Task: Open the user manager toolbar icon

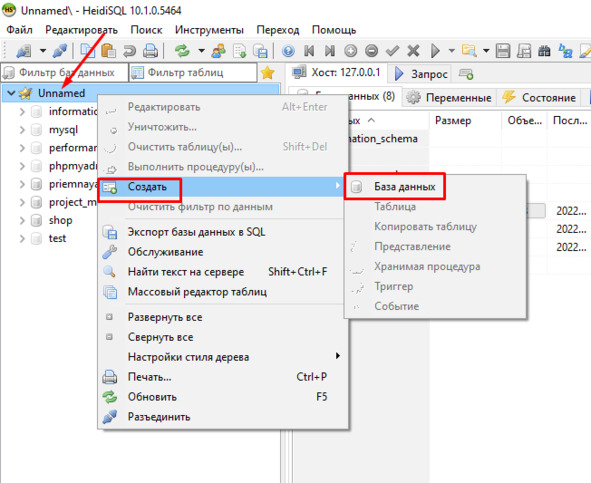Action: pos(219,51)
